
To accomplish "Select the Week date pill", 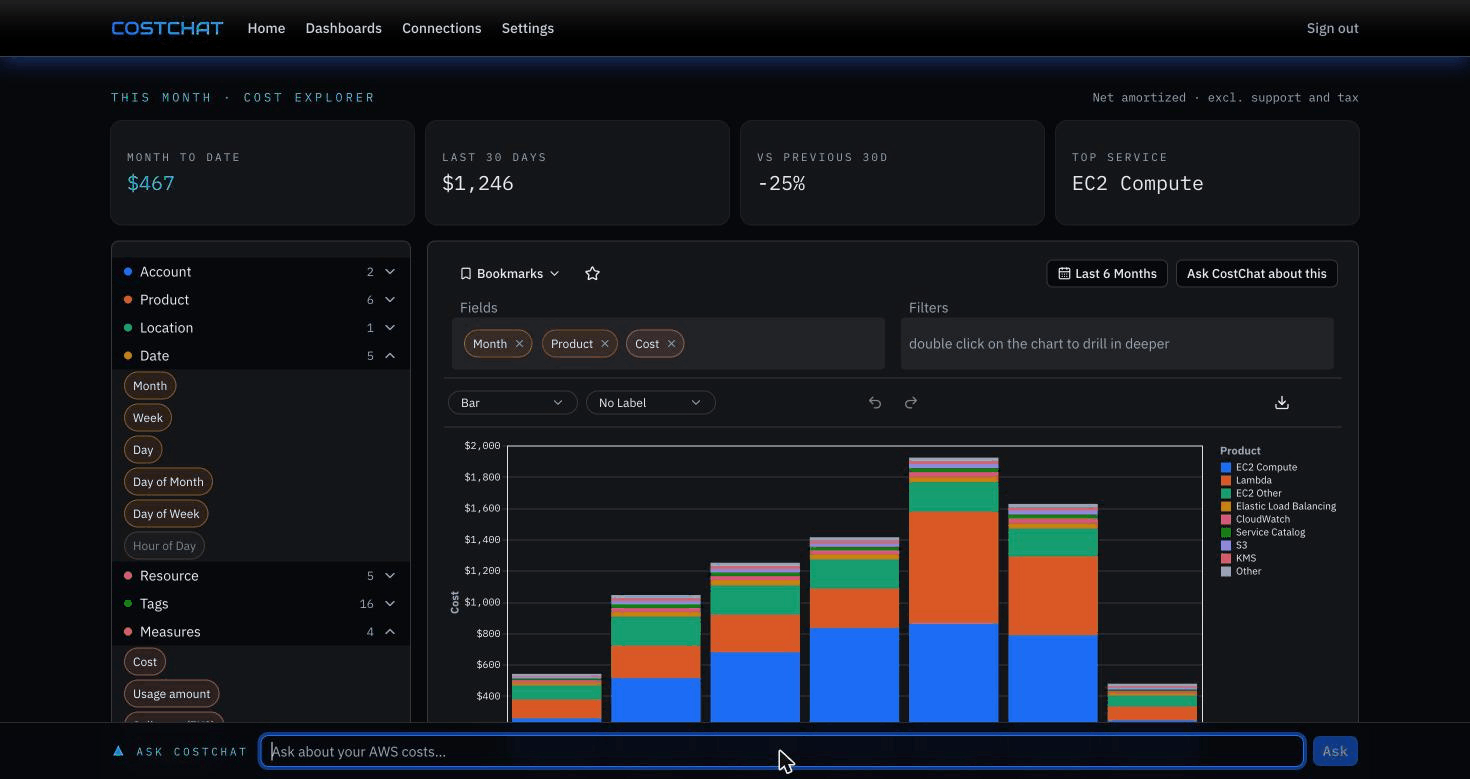I will [x=148, y=417].
